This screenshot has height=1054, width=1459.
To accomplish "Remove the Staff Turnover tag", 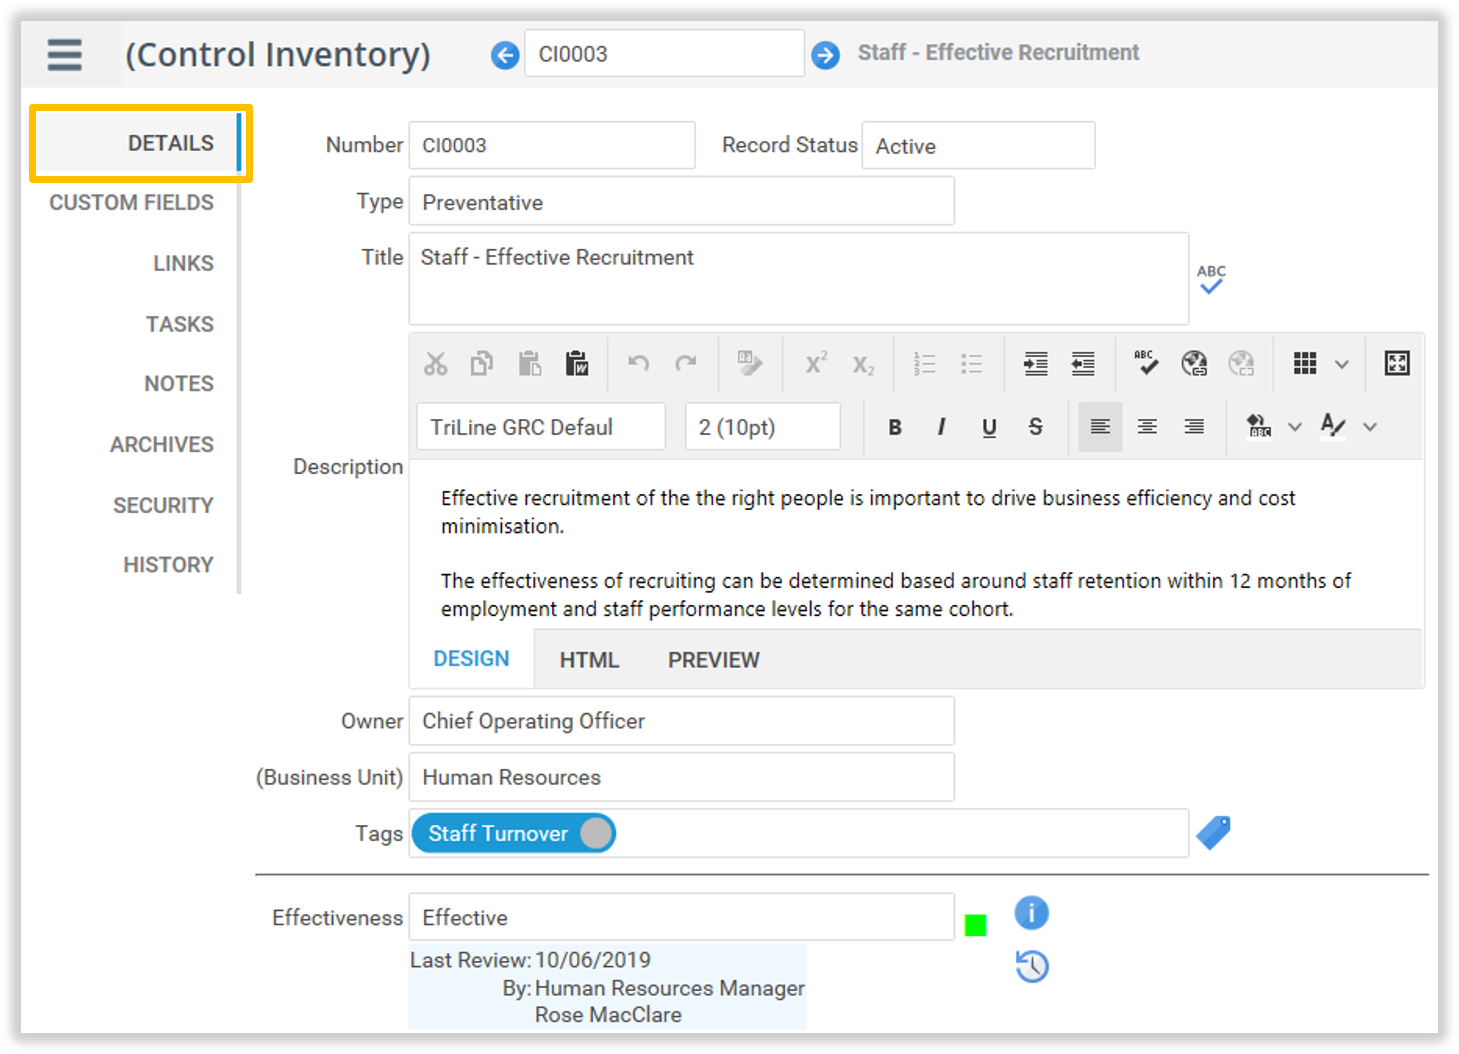I will pos(596,833).
